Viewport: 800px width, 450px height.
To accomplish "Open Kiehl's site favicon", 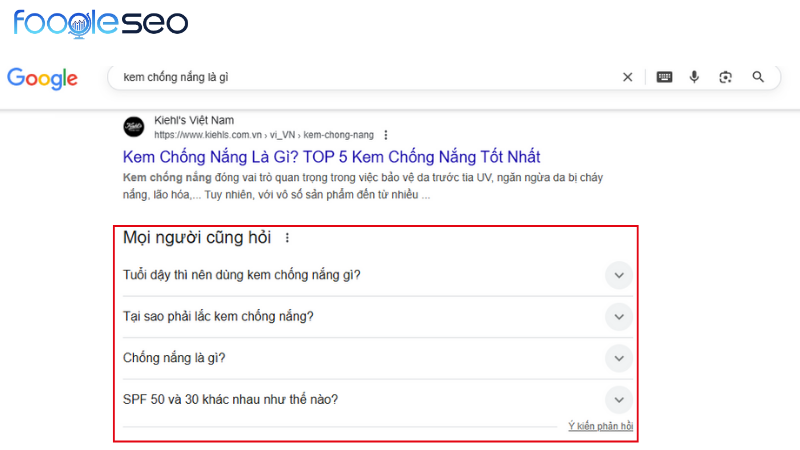I will pyautogui.click(x=134, y=127).
